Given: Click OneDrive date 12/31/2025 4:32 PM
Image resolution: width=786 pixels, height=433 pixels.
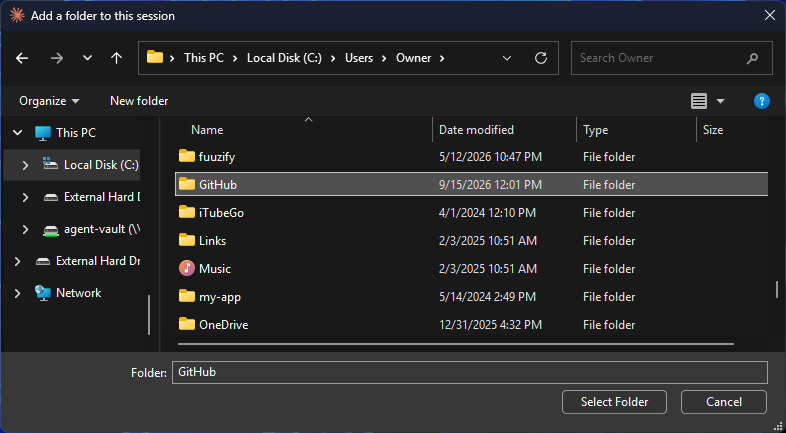Looking at the screenshot, I should [x=490, y=325].
